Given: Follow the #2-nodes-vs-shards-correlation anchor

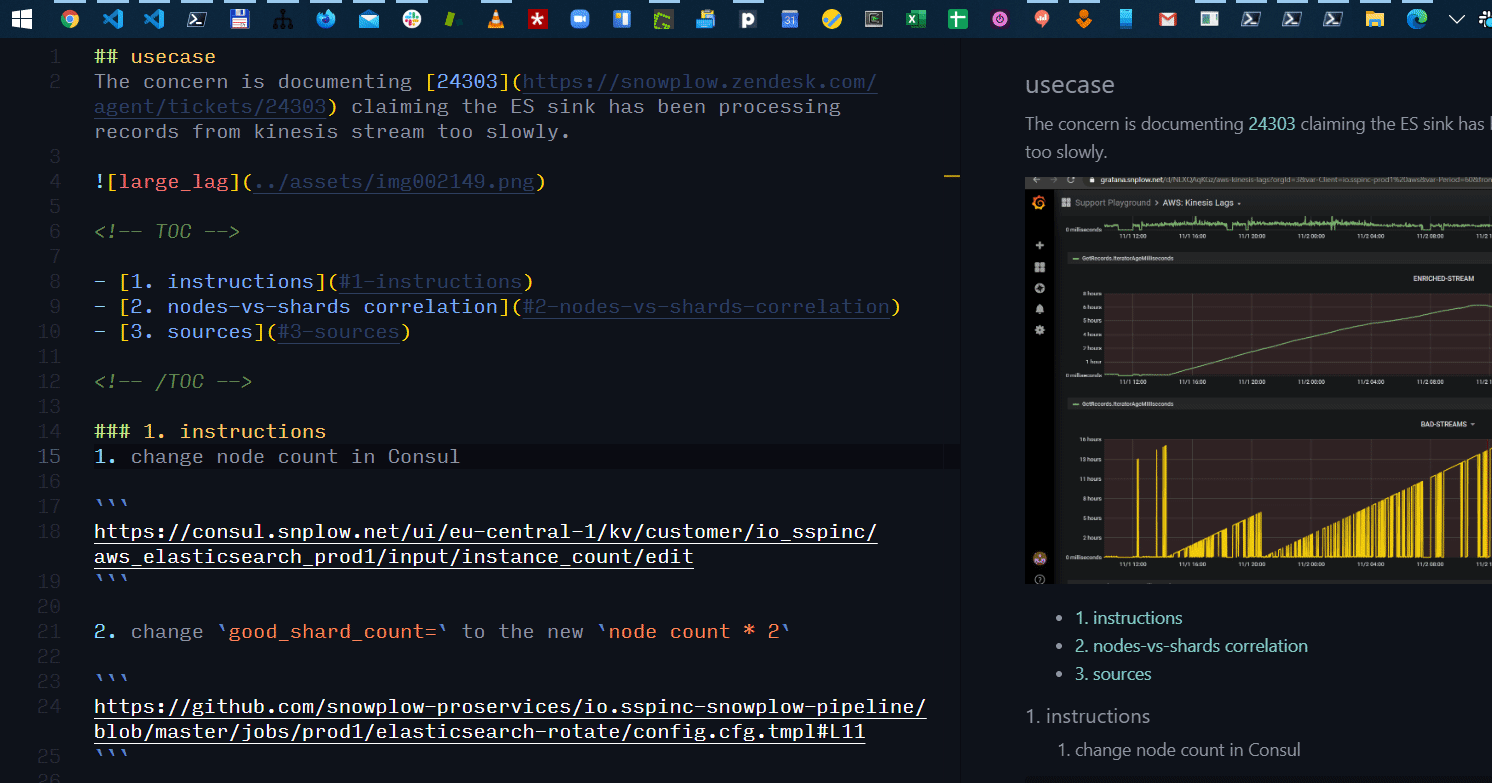Looking at the screenshot, I should (706, 307).
